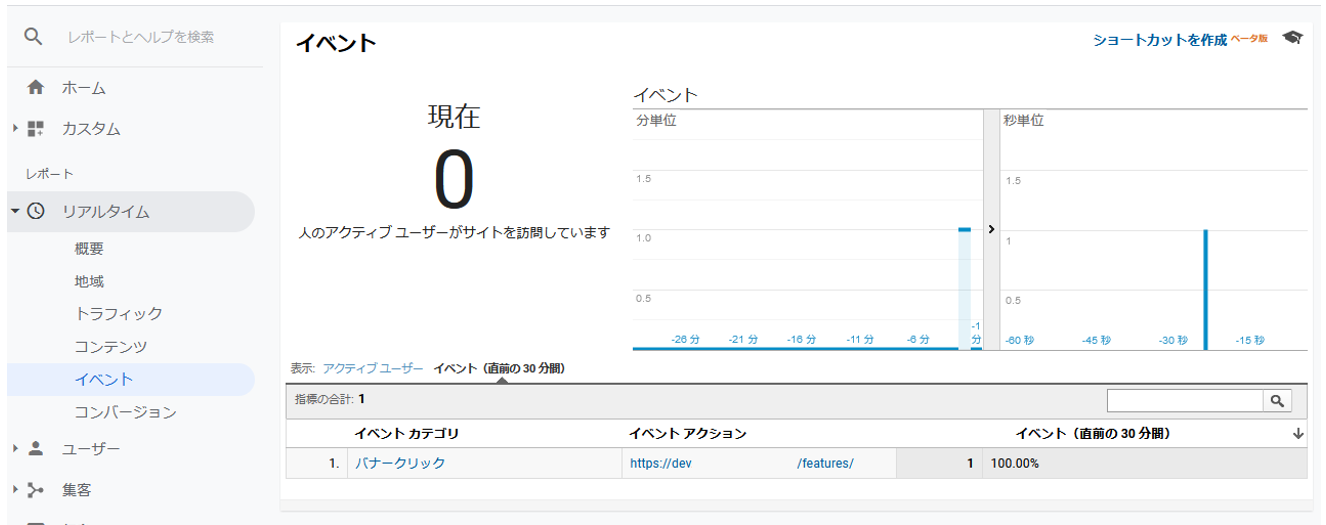The image size is (1326, 525).
Task: Open the 集客 menu item
Action: [77, 490]
